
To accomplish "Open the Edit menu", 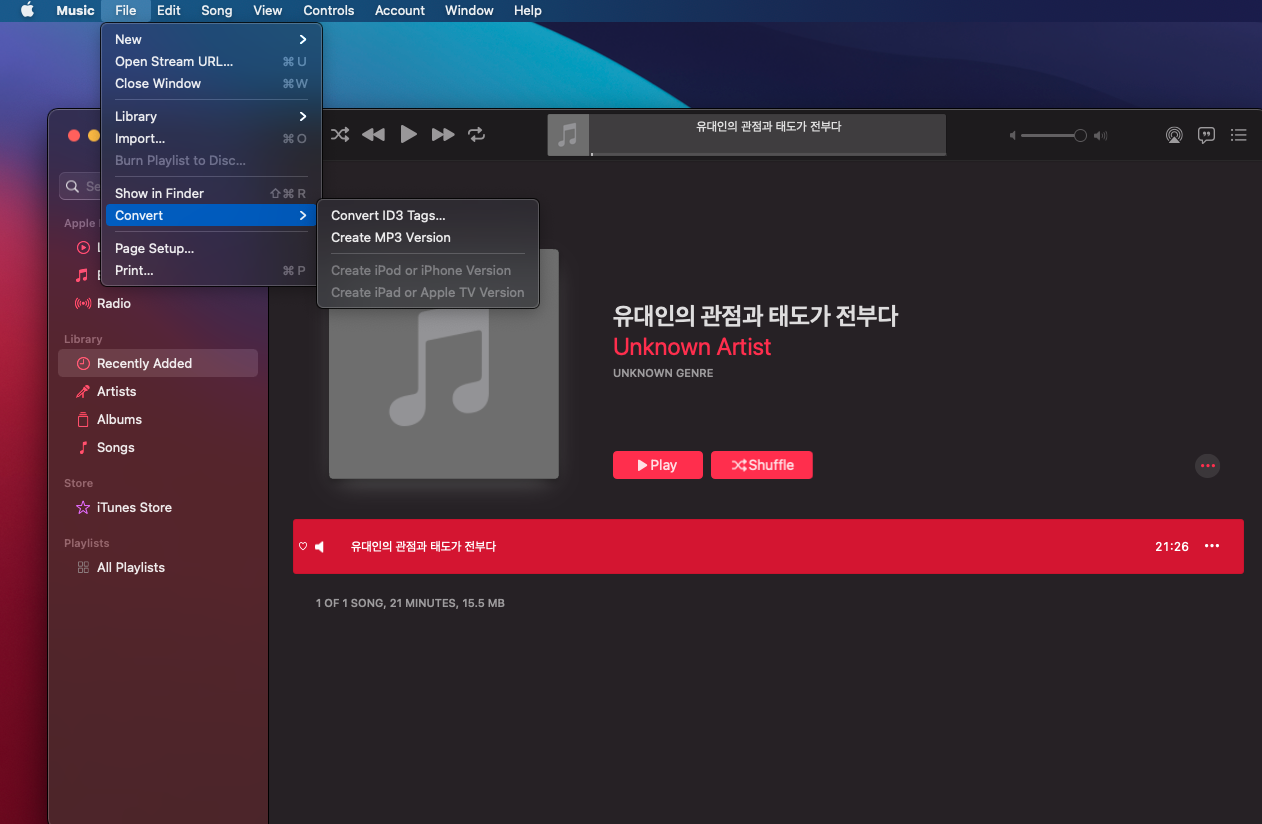I will click(x=169, y=10).
